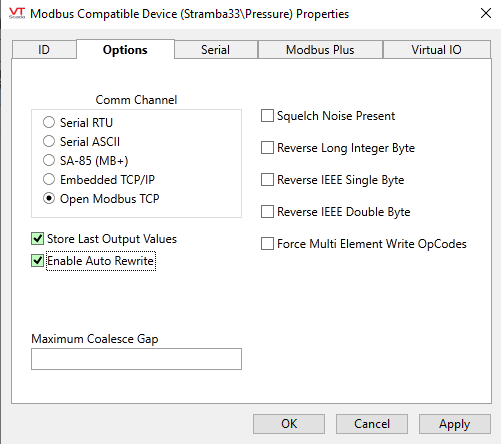
Task: Switch to the ID tab
Action: pos(44,50)
